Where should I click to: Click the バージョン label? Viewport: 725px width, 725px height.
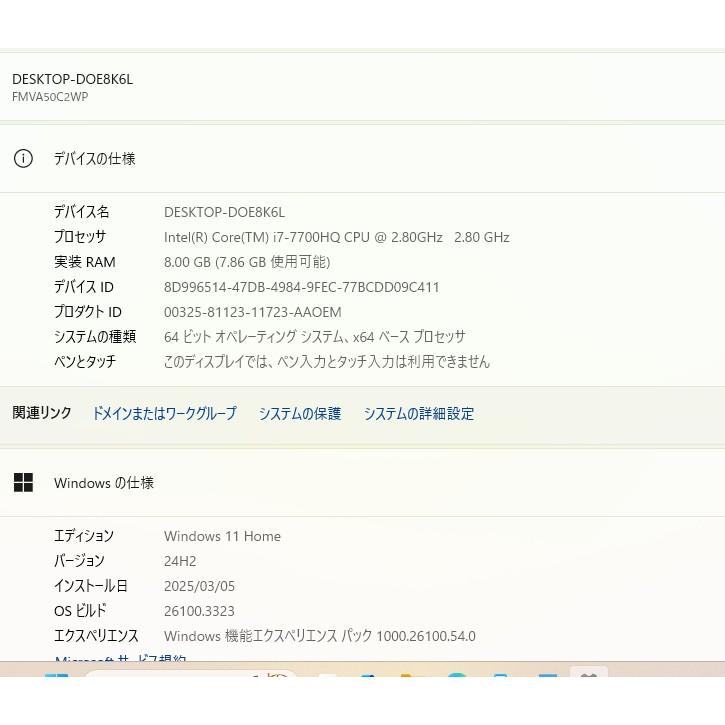[x=80, y=561]
